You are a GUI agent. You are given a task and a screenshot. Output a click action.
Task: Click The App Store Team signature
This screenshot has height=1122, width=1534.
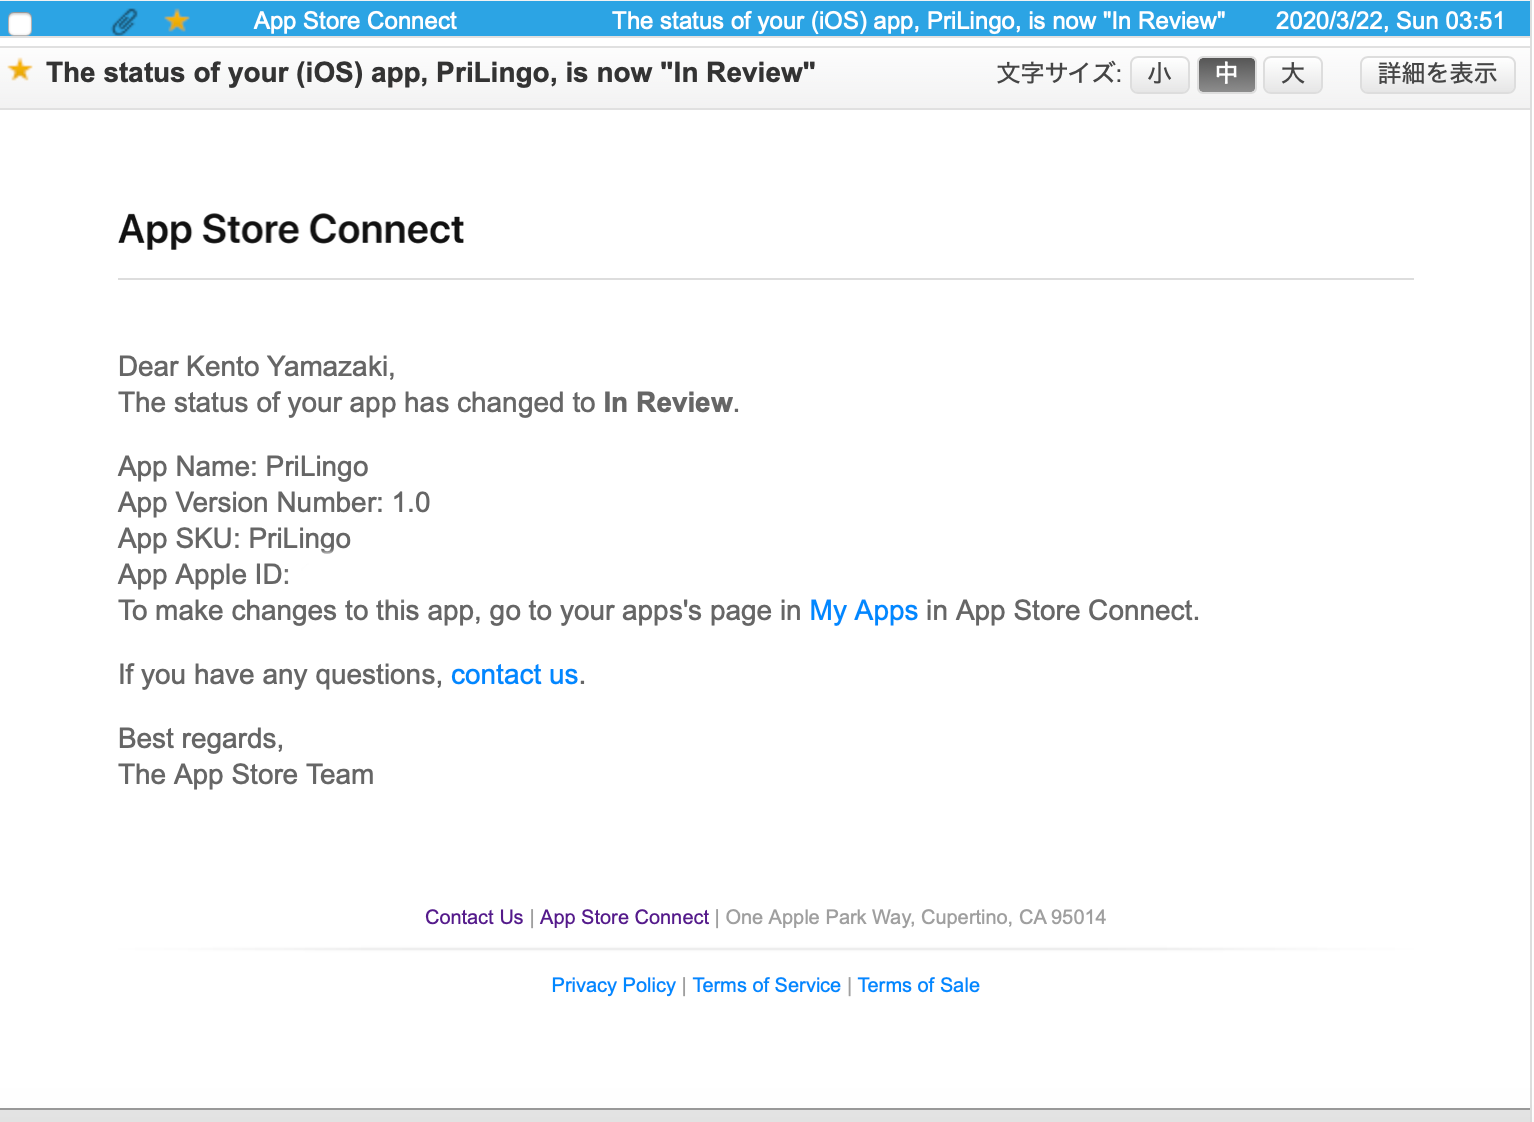pos(246,775)
